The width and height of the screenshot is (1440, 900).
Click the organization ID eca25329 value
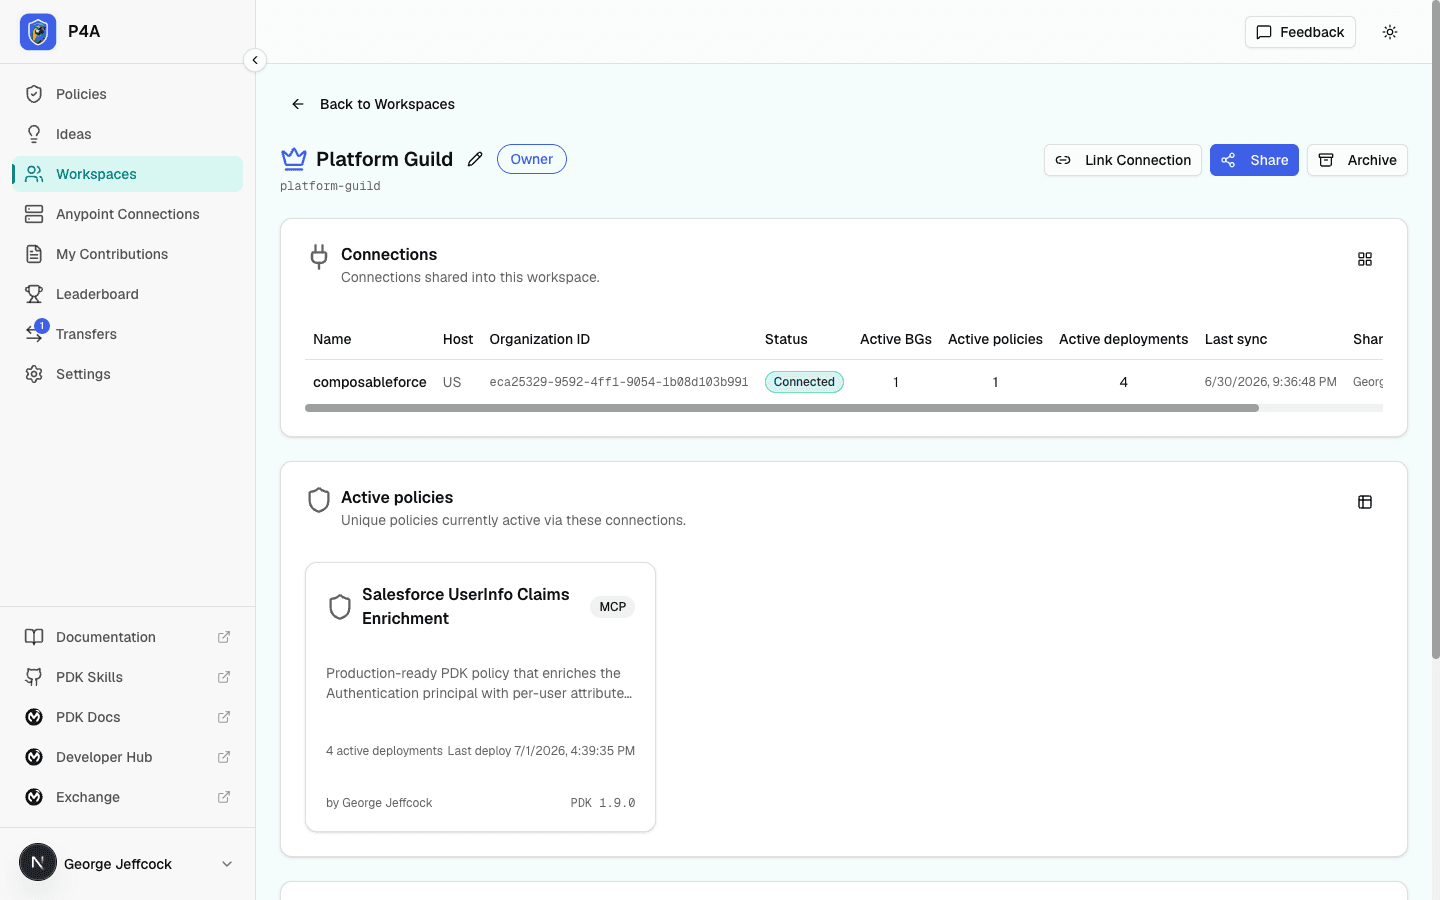click(619, 382)
